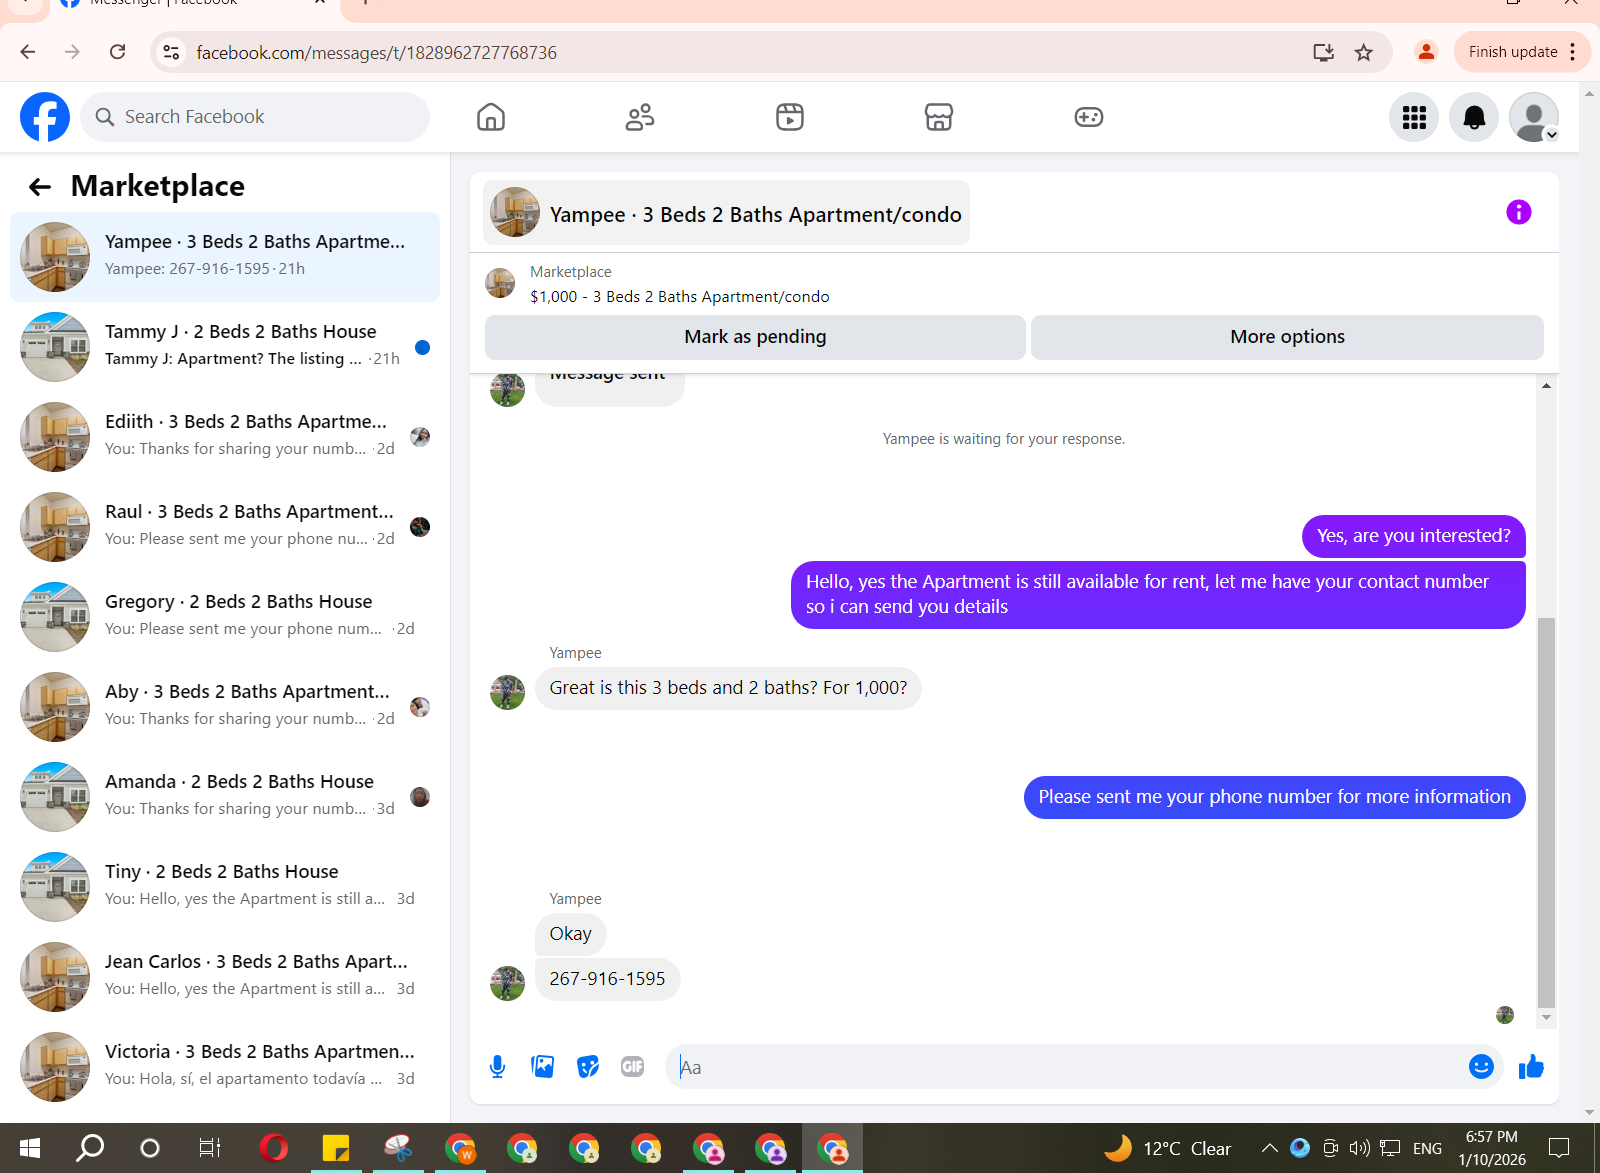Open the Gaming controller icon
This screenshot has width=1600, height=1173.
(x=1089, y=117)
